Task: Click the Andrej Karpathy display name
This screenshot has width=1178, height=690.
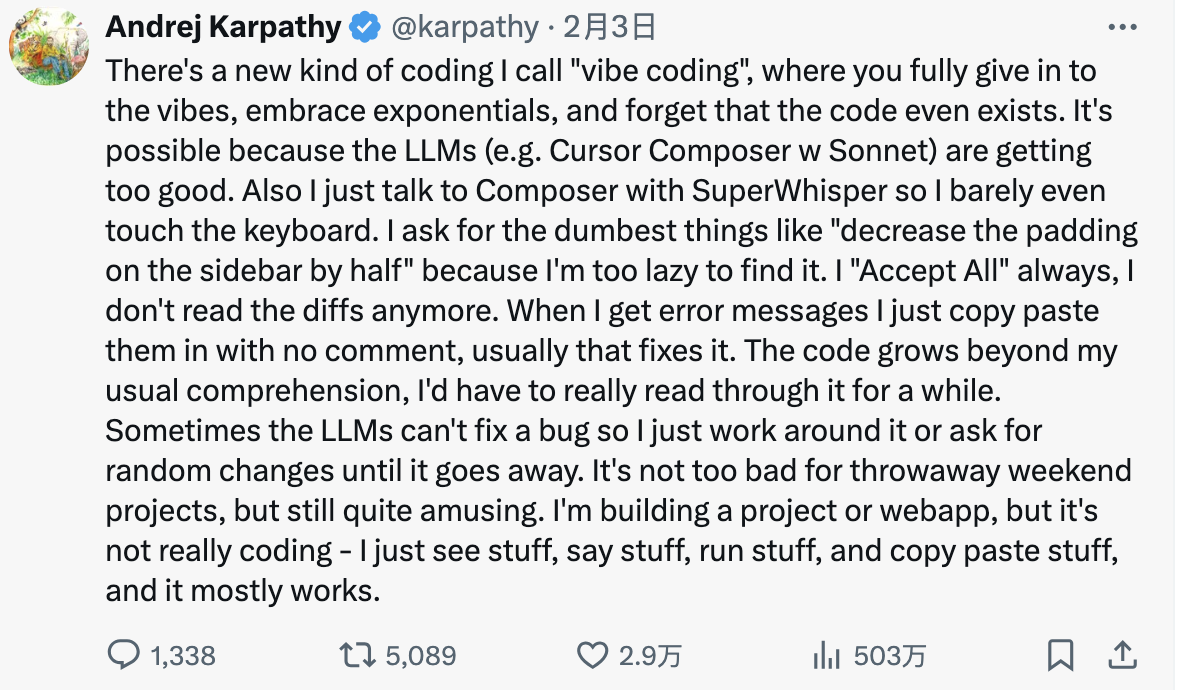Action: (223, 28)
